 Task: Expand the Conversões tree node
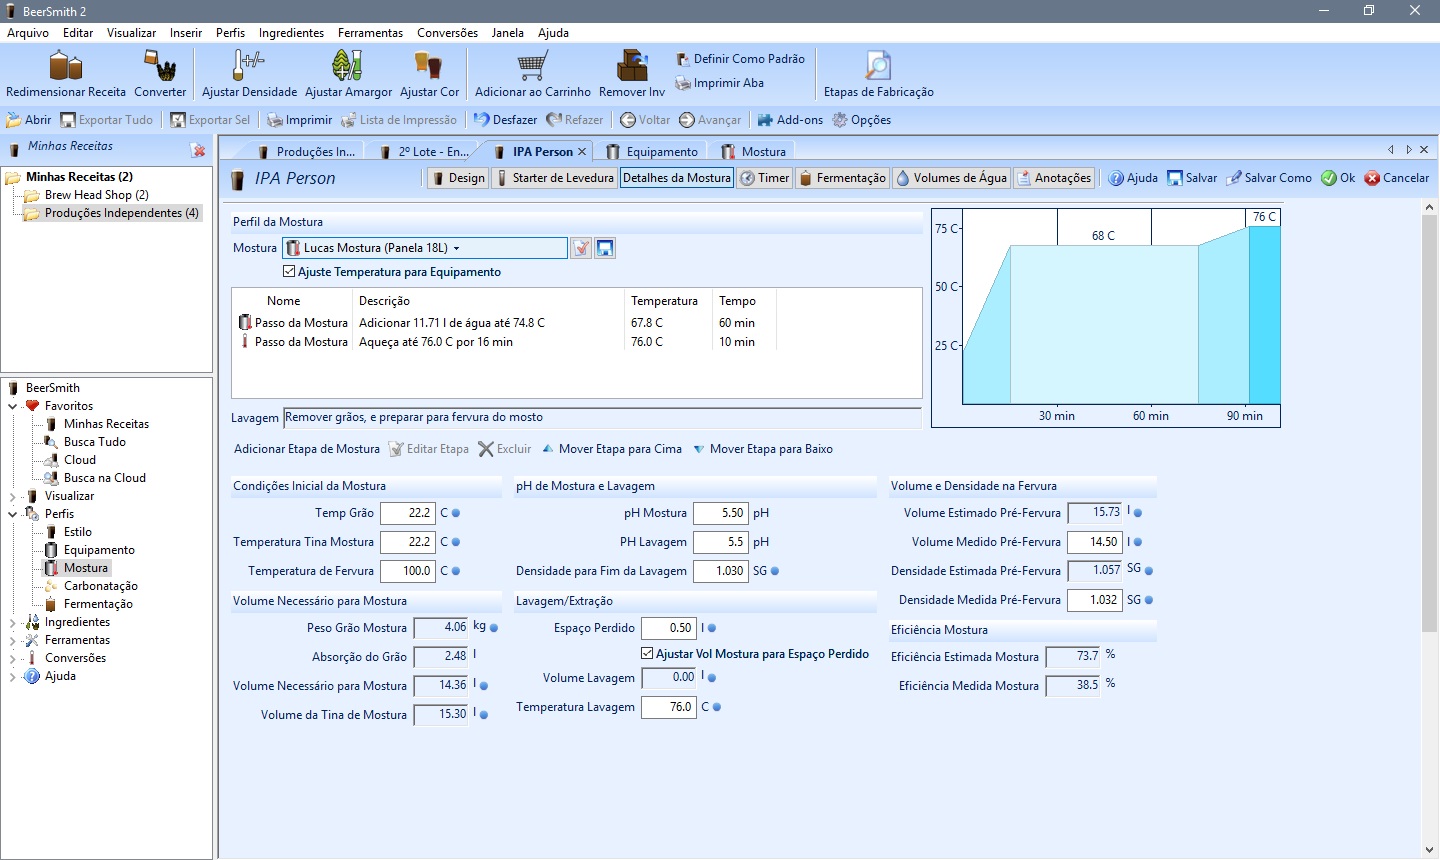point(13,658)
